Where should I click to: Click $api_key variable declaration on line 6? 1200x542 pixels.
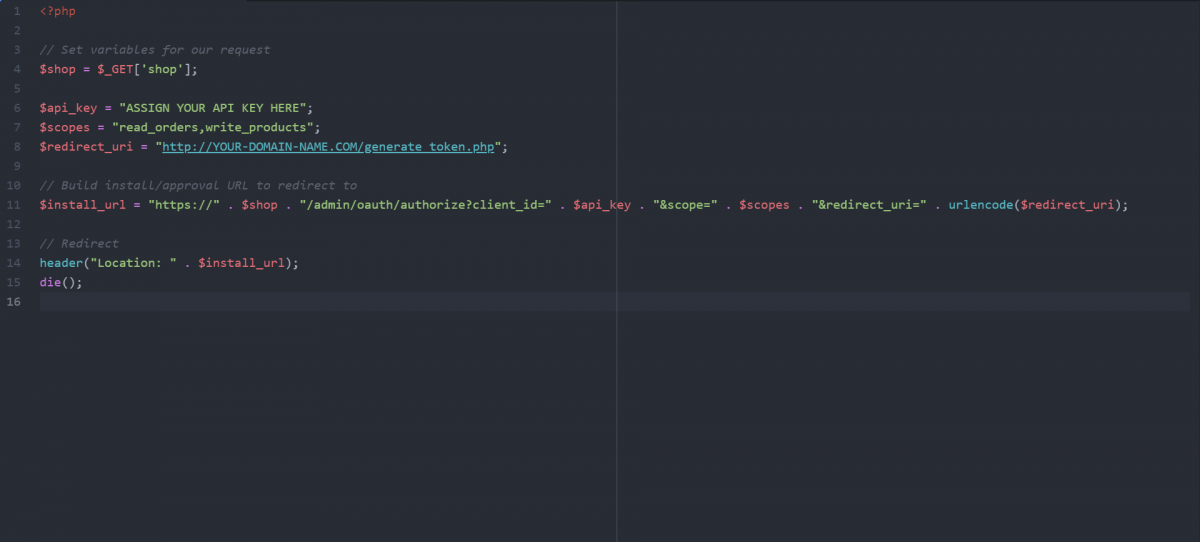tap(68, 108)
